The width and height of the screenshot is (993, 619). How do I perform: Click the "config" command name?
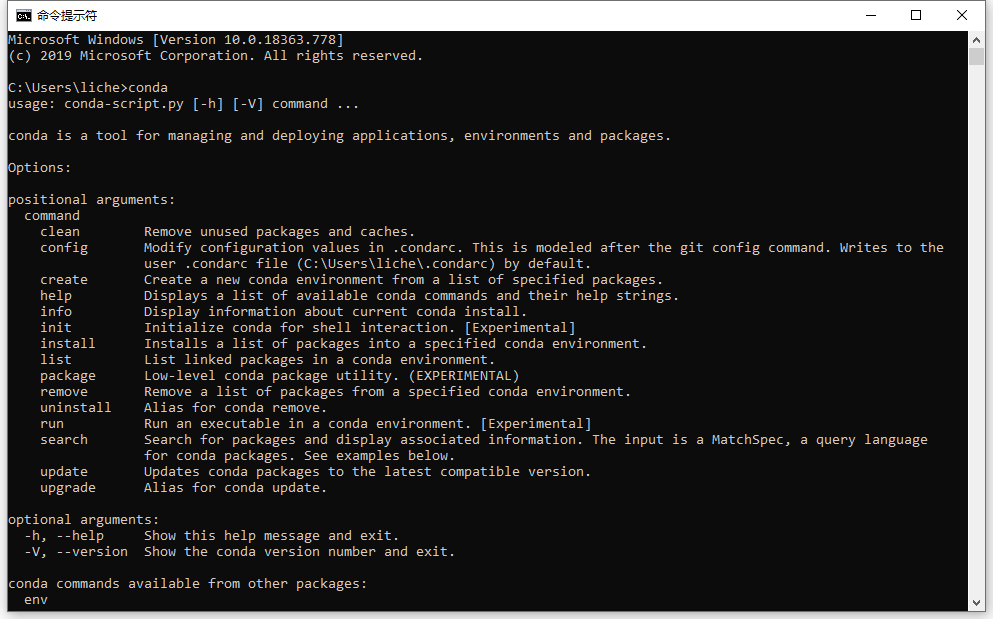point(64,248)
